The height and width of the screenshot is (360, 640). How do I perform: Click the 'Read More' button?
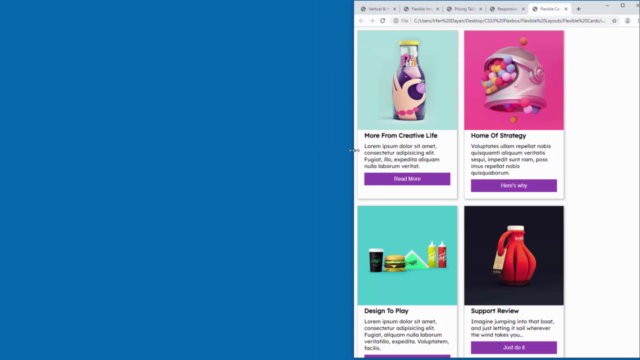(x=407, y=179)
